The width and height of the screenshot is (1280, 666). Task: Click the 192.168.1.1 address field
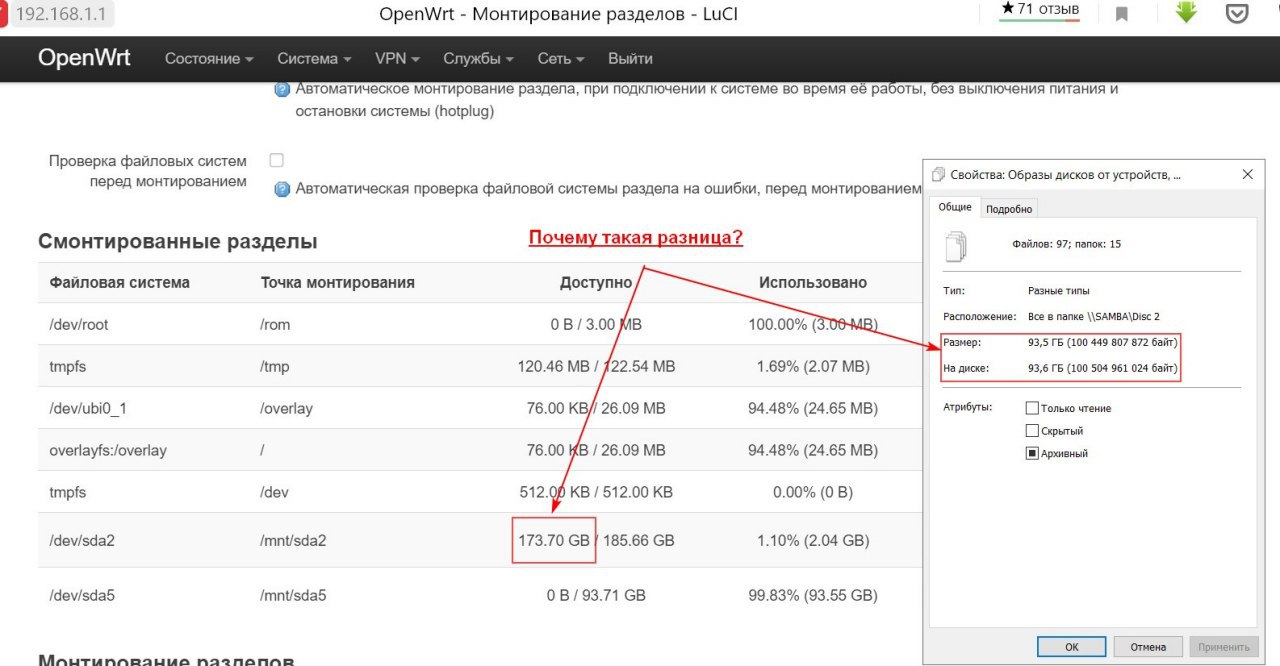(62, 14)
